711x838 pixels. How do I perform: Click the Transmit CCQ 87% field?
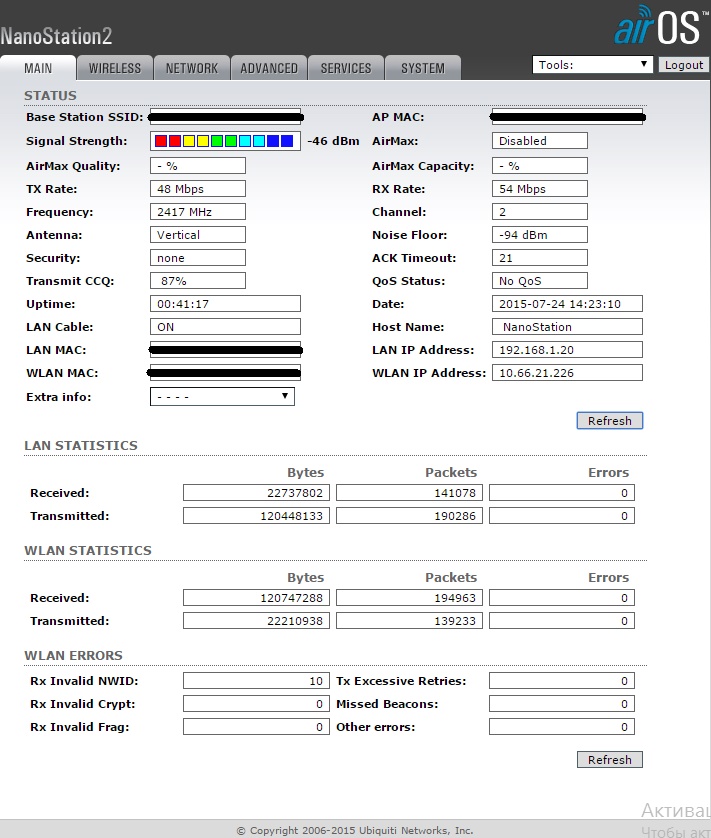click(198, 281)
